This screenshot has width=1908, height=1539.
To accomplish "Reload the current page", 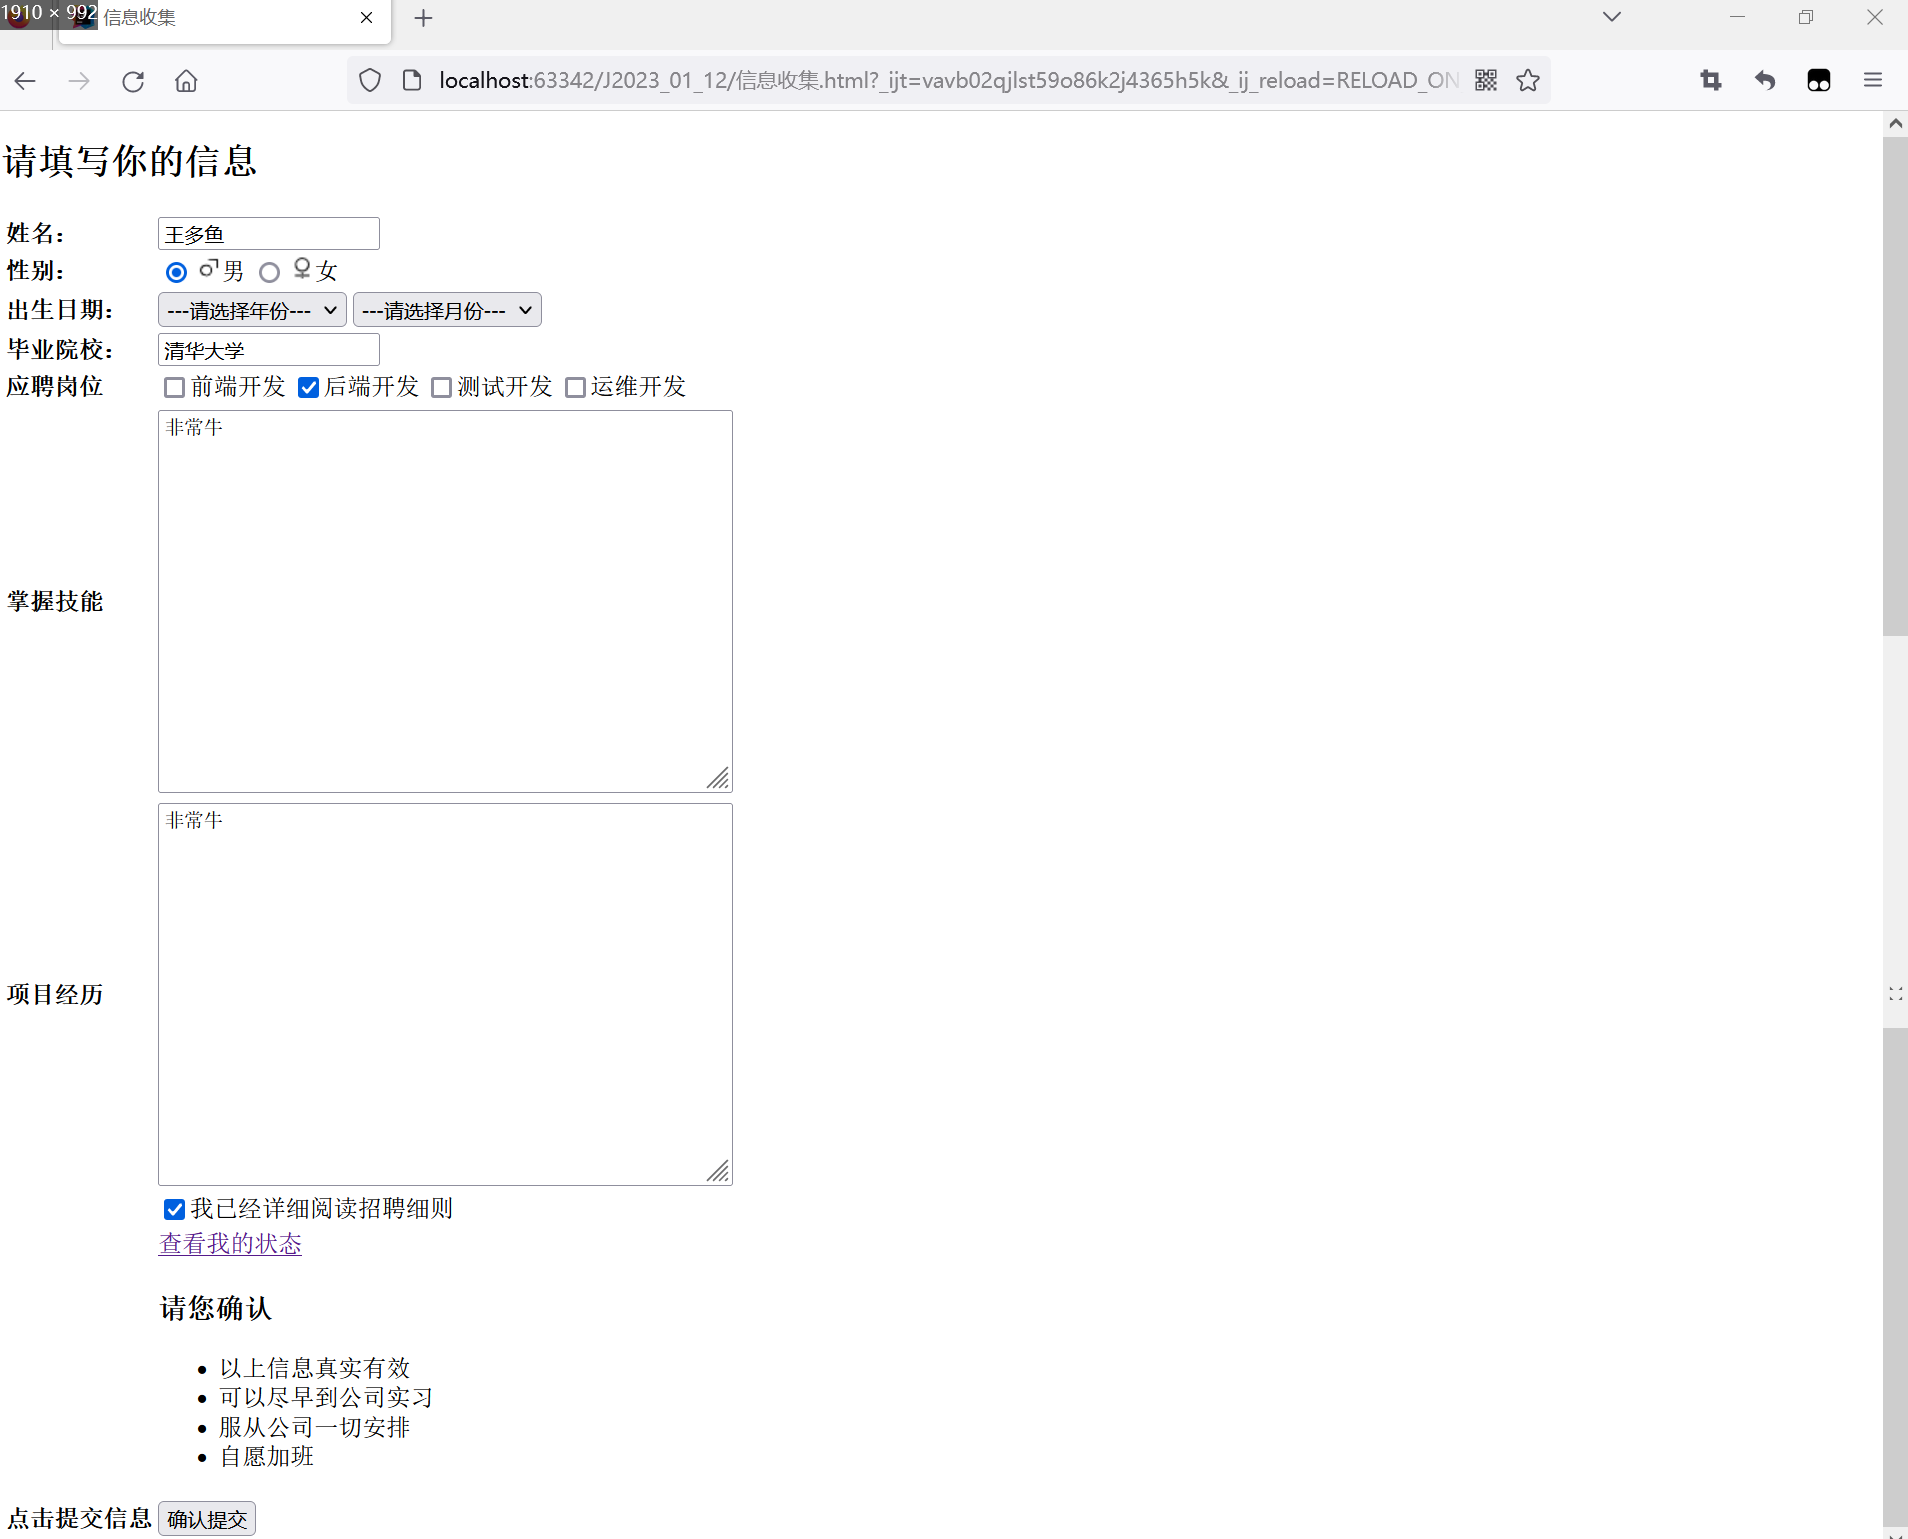I will pos(133,81).
